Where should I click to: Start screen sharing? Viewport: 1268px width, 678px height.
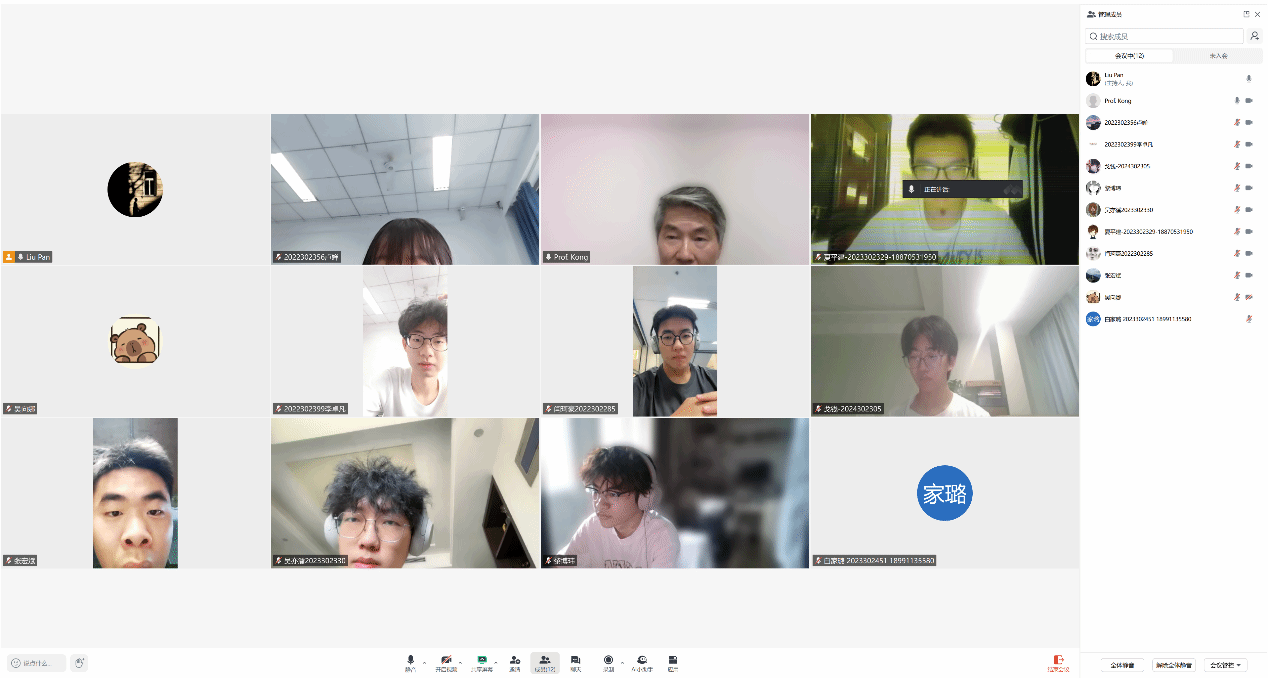(x=482, y=662)
